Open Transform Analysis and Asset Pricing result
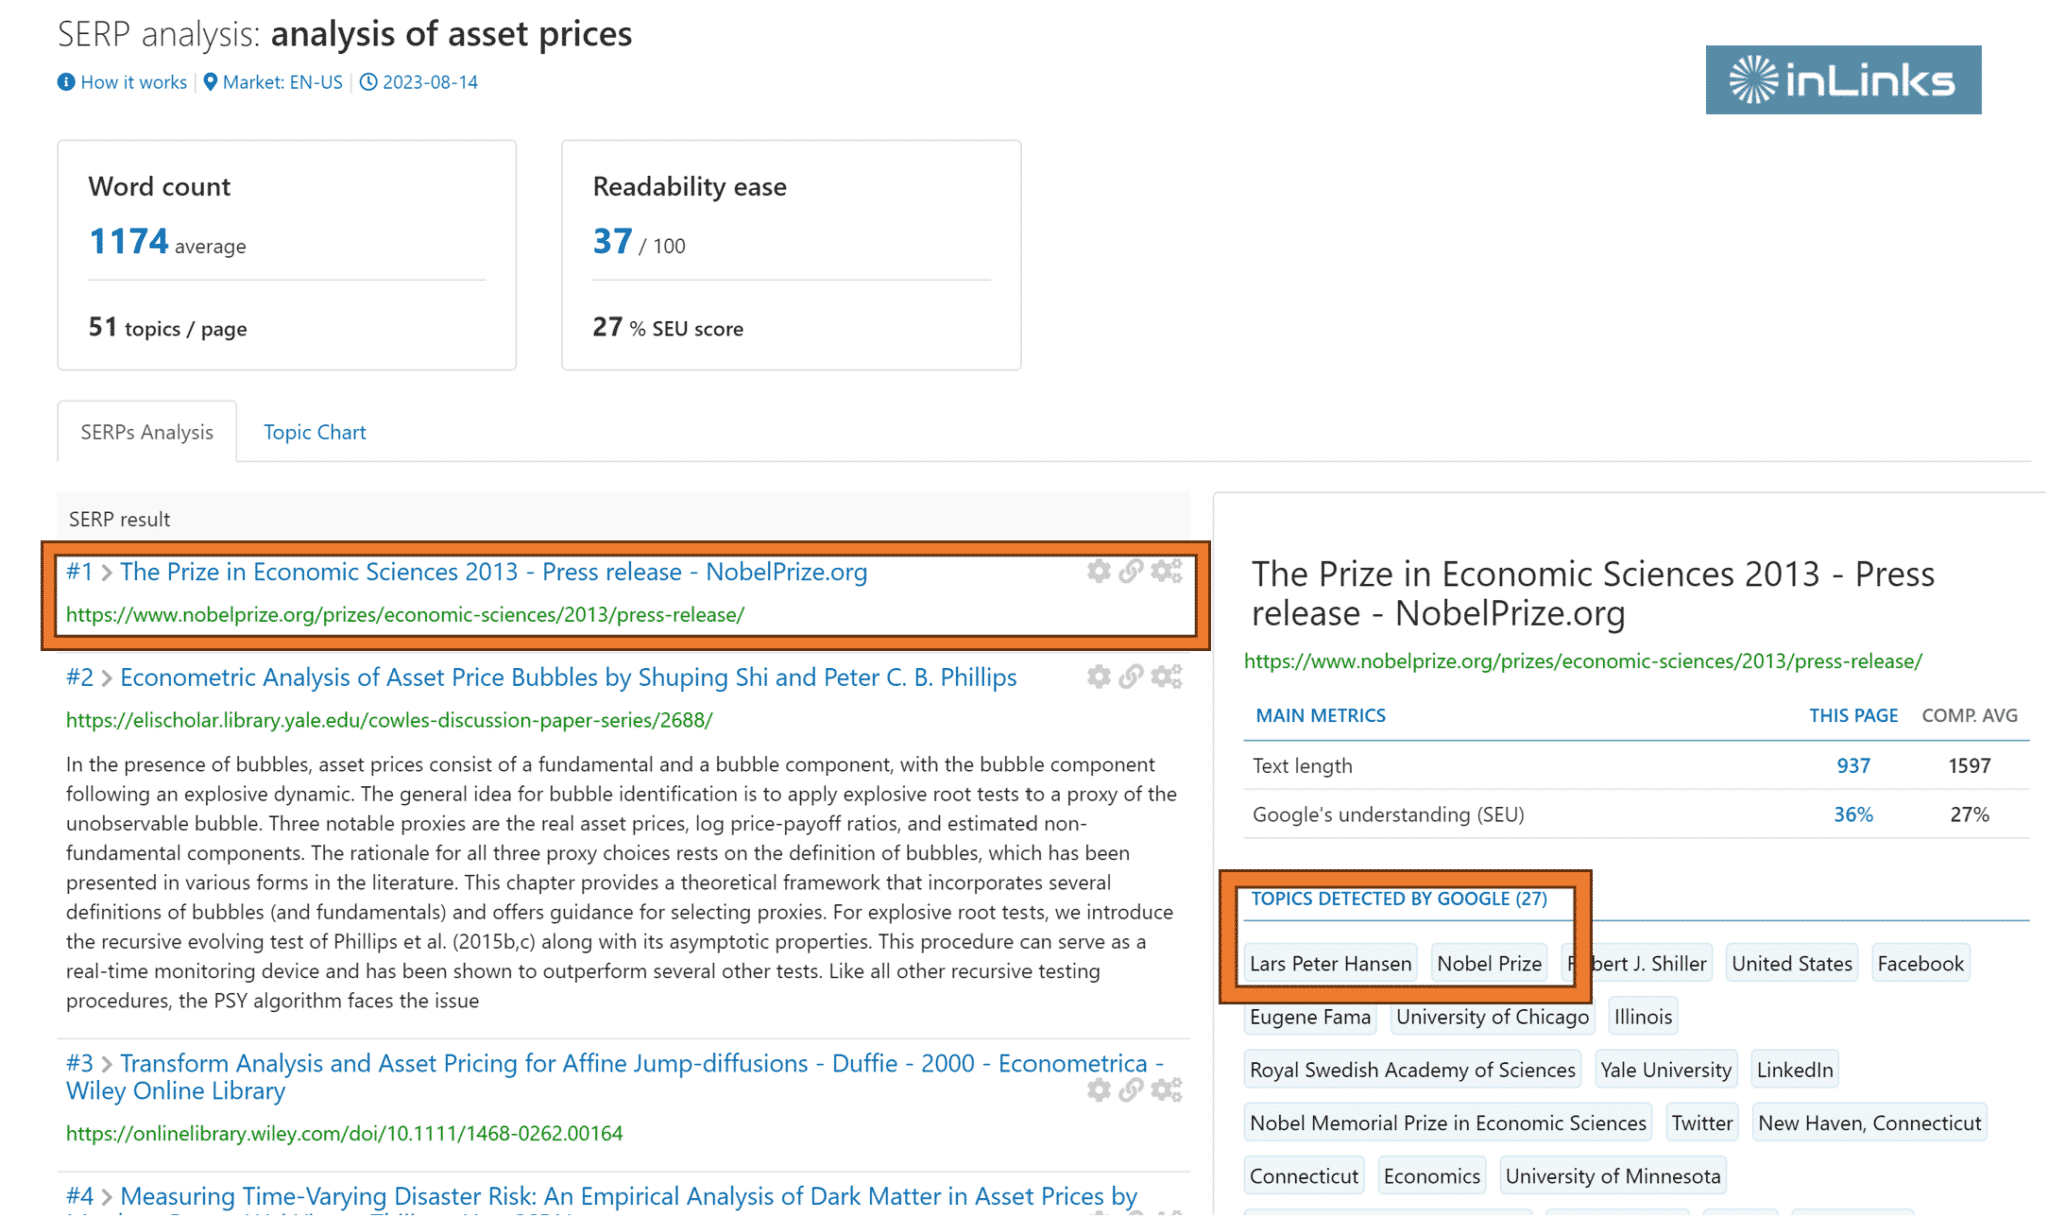 point(615,1077)
